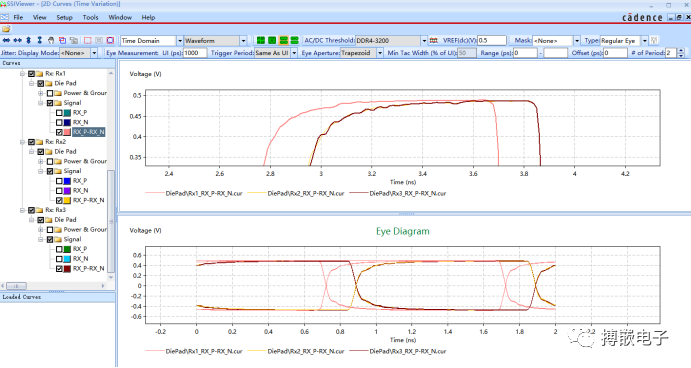Enable the Rx1 RX_P curve checkbox

59,113
